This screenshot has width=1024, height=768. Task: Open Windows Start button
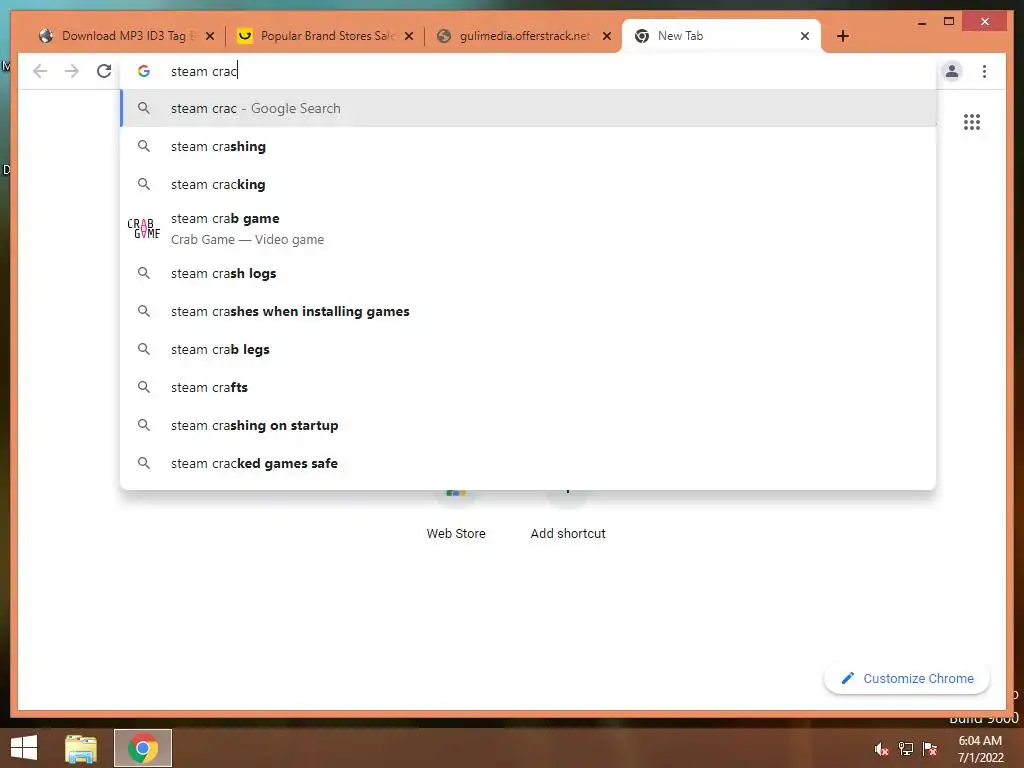(24, 748)
